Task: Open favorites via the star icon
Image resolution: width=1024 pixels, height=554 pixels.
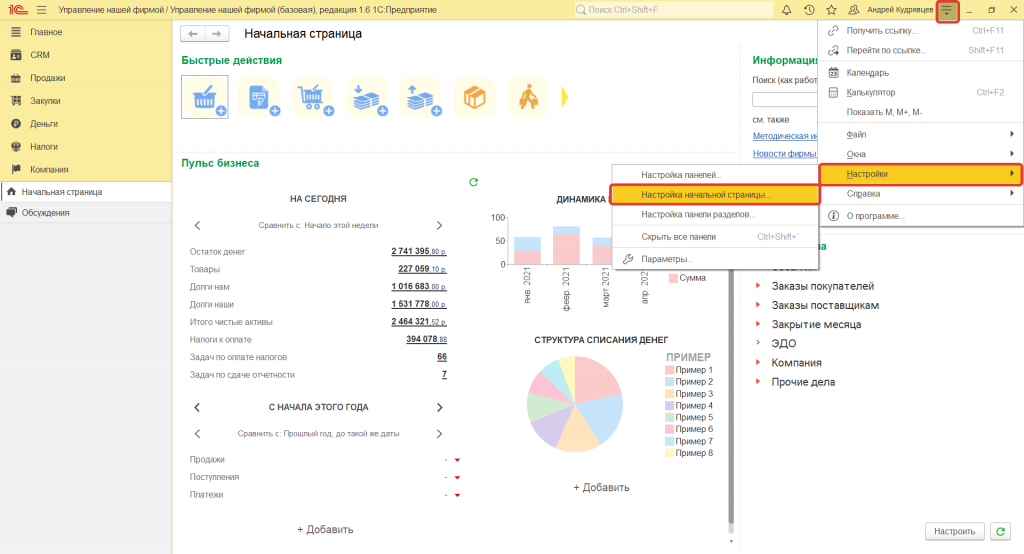Action: click(x=831, y=10)
